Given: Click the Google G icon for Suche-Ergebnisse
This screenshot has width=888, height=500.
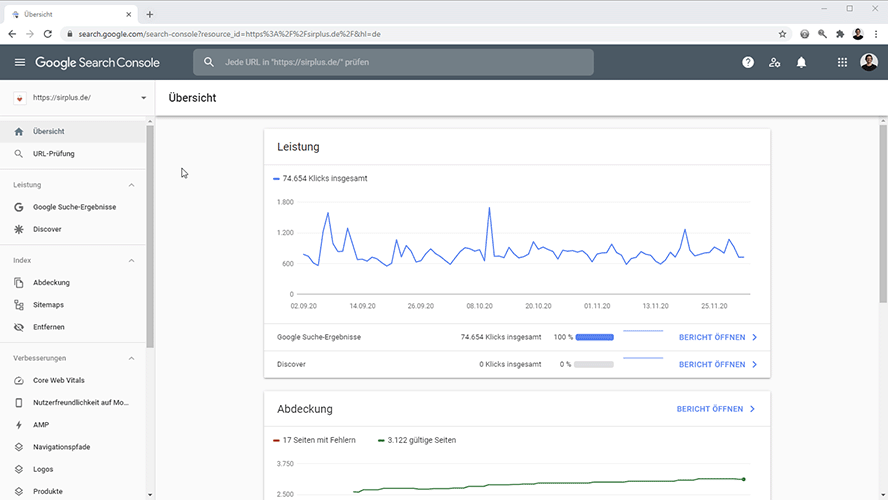Looking at the screenshot, I should click(19, 207).
